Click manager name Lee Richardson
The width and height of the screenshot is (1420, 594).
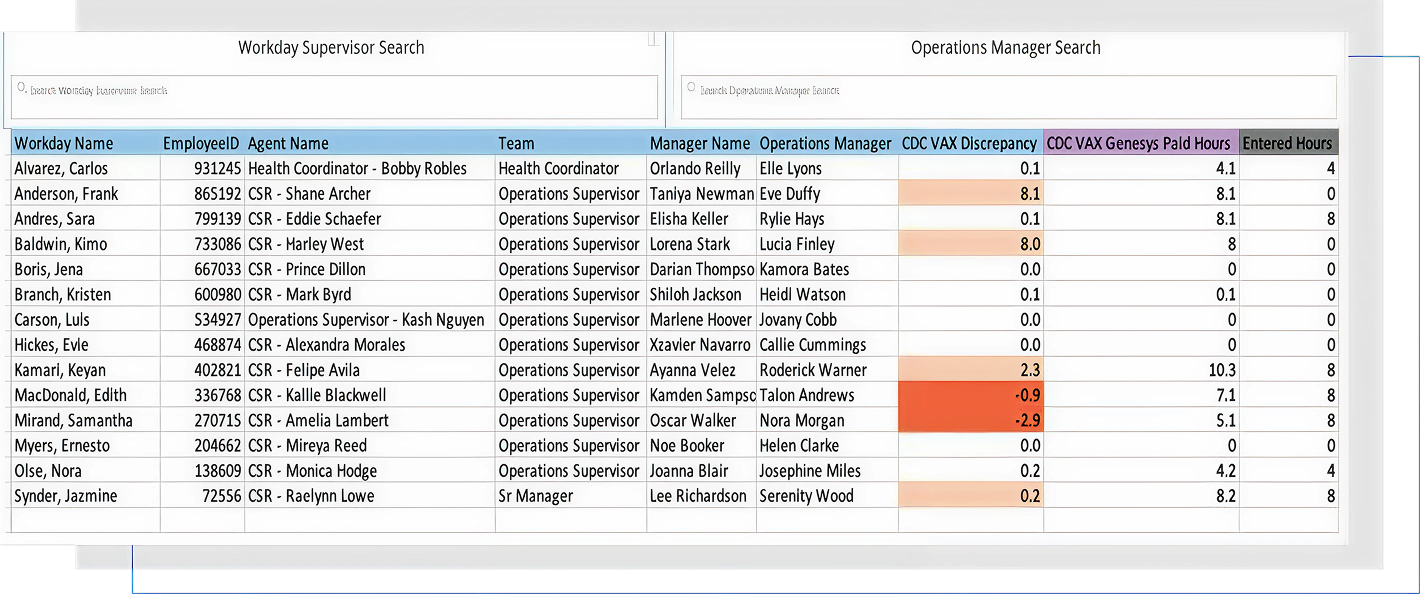tap(701, 496)
